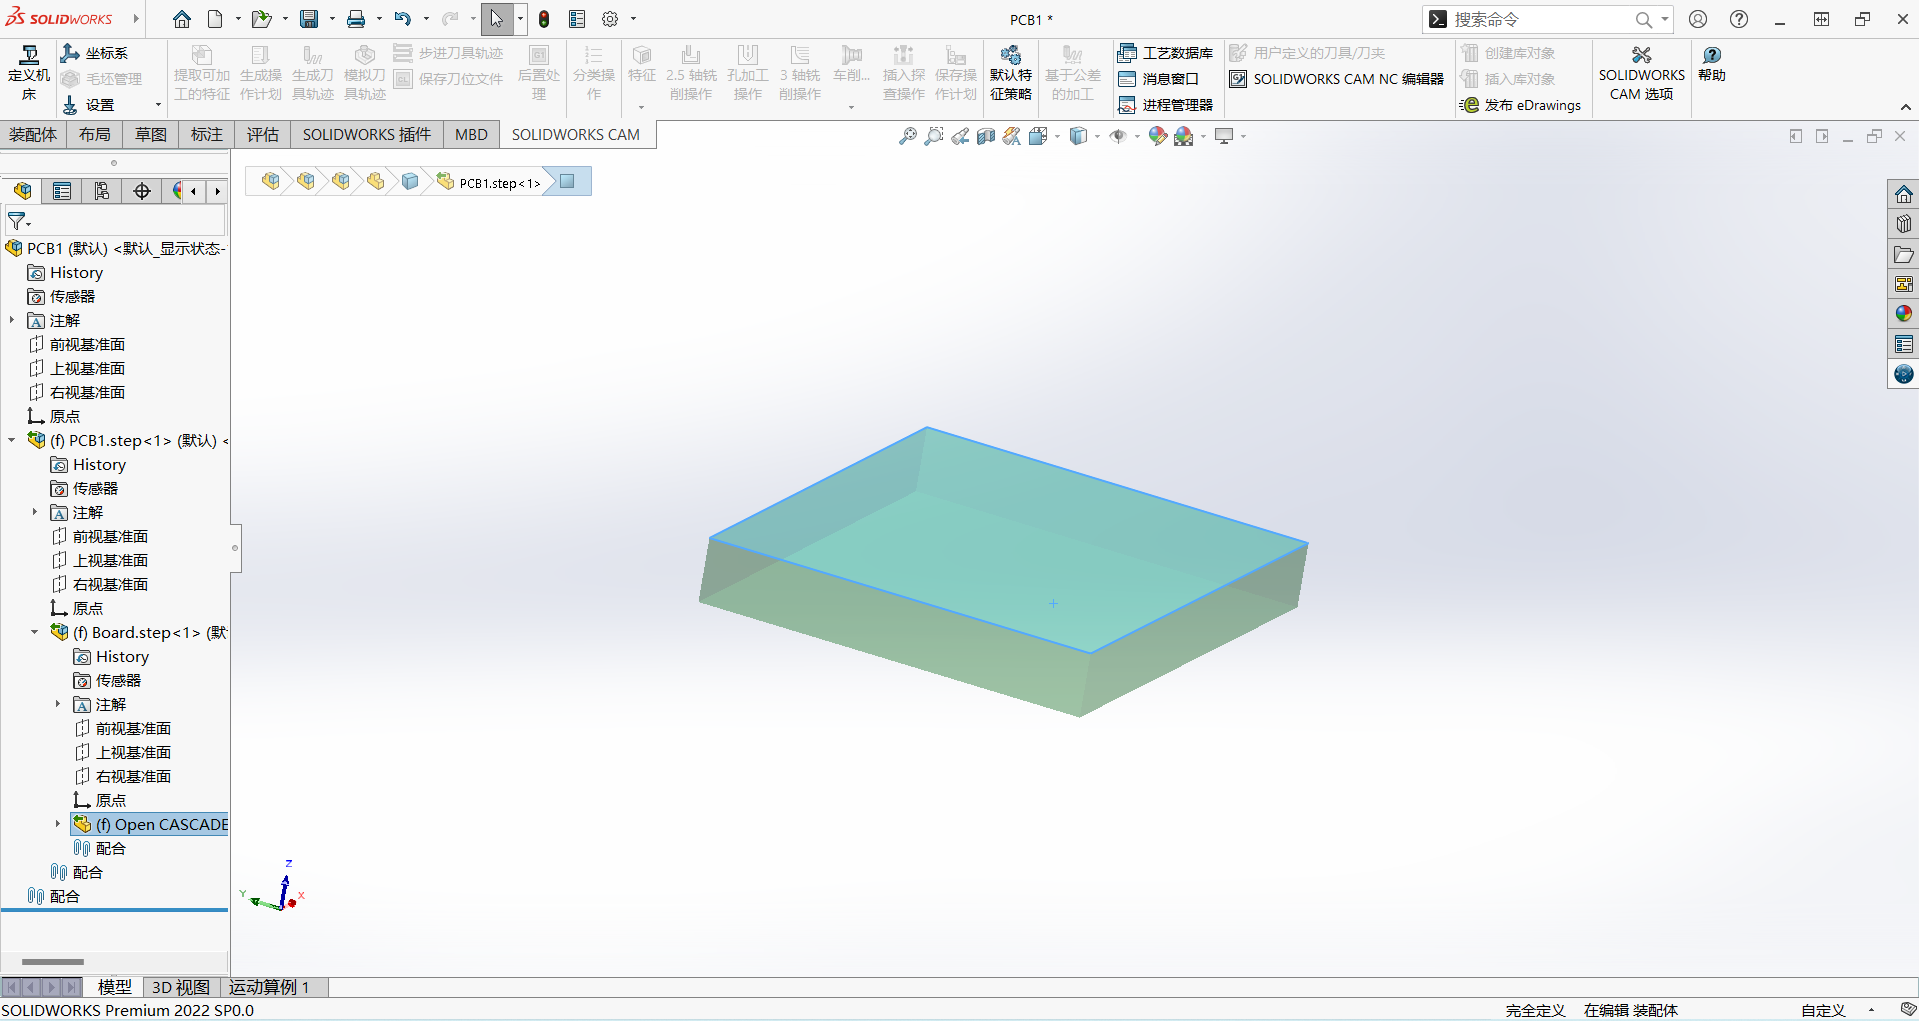Open the Section View tool
1919x1021 pixels.
click(x=986, y=136)
